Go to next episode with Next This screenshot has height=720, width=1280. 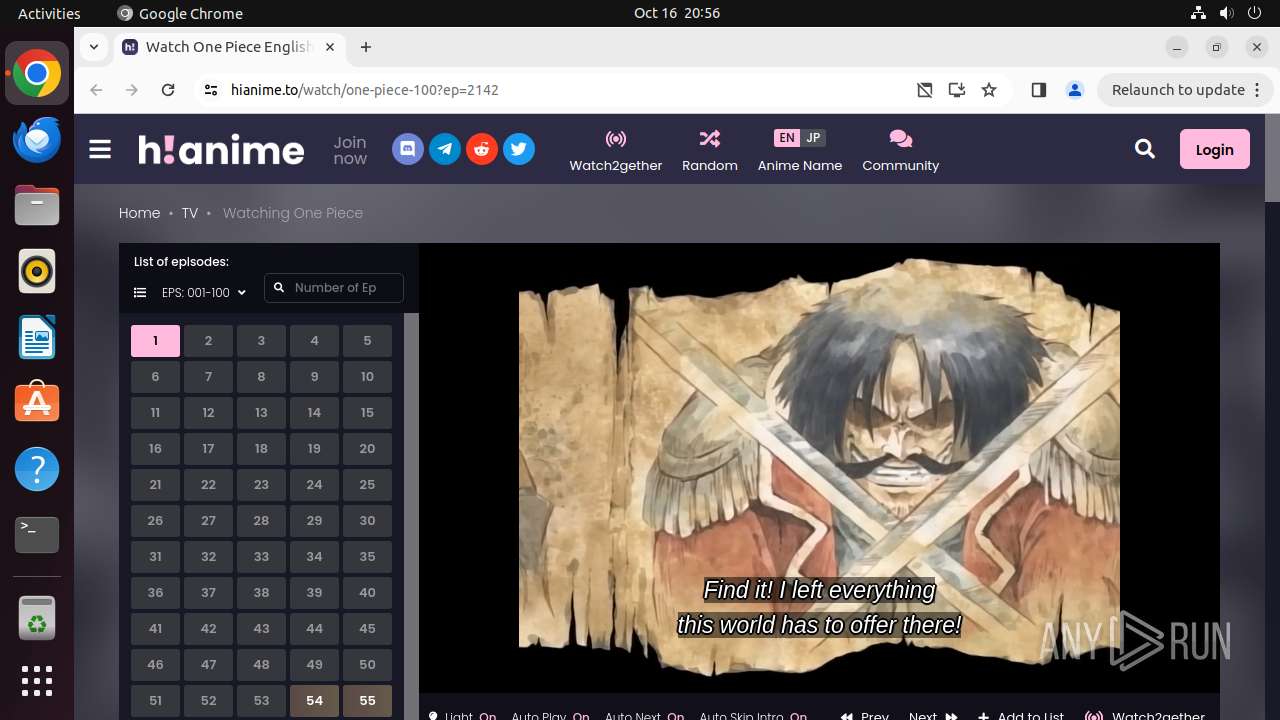pos(933,716)
